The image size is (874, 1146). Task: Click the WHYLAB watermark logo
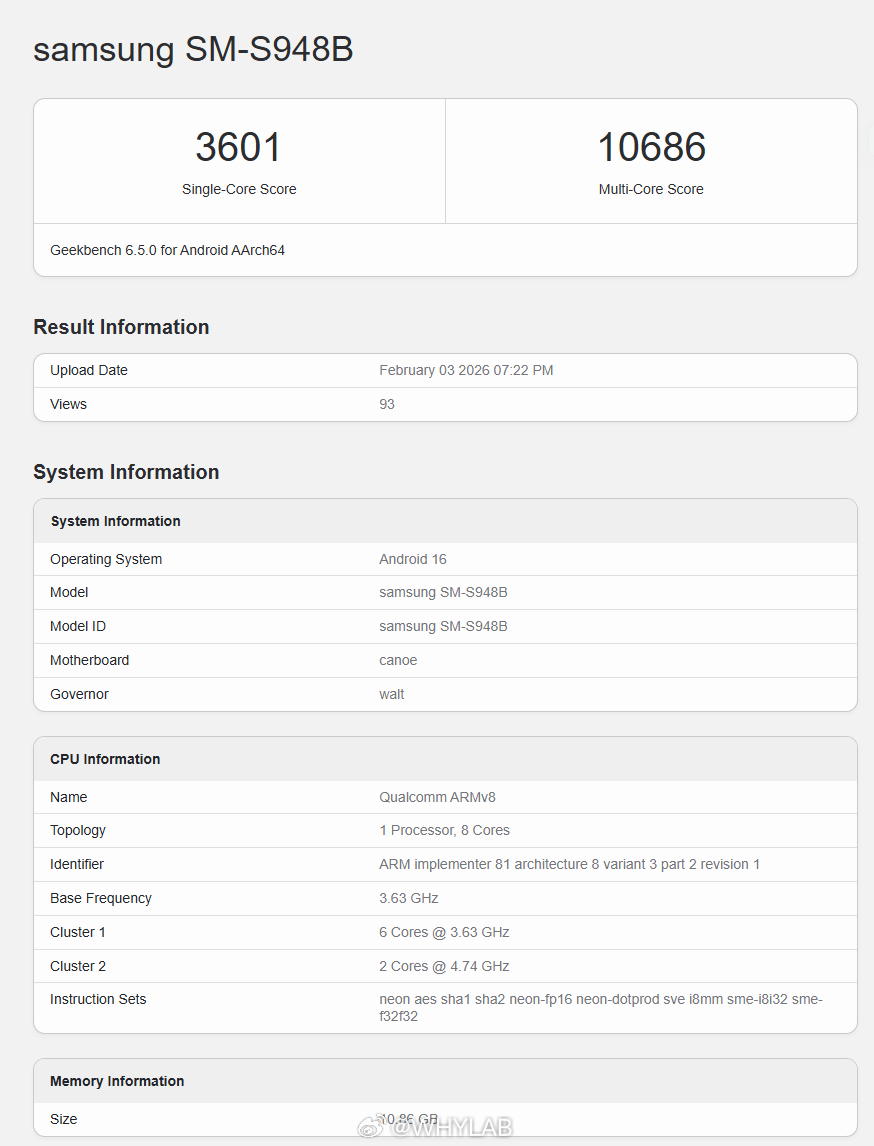pyautogui.click(x=437, y=1127)
